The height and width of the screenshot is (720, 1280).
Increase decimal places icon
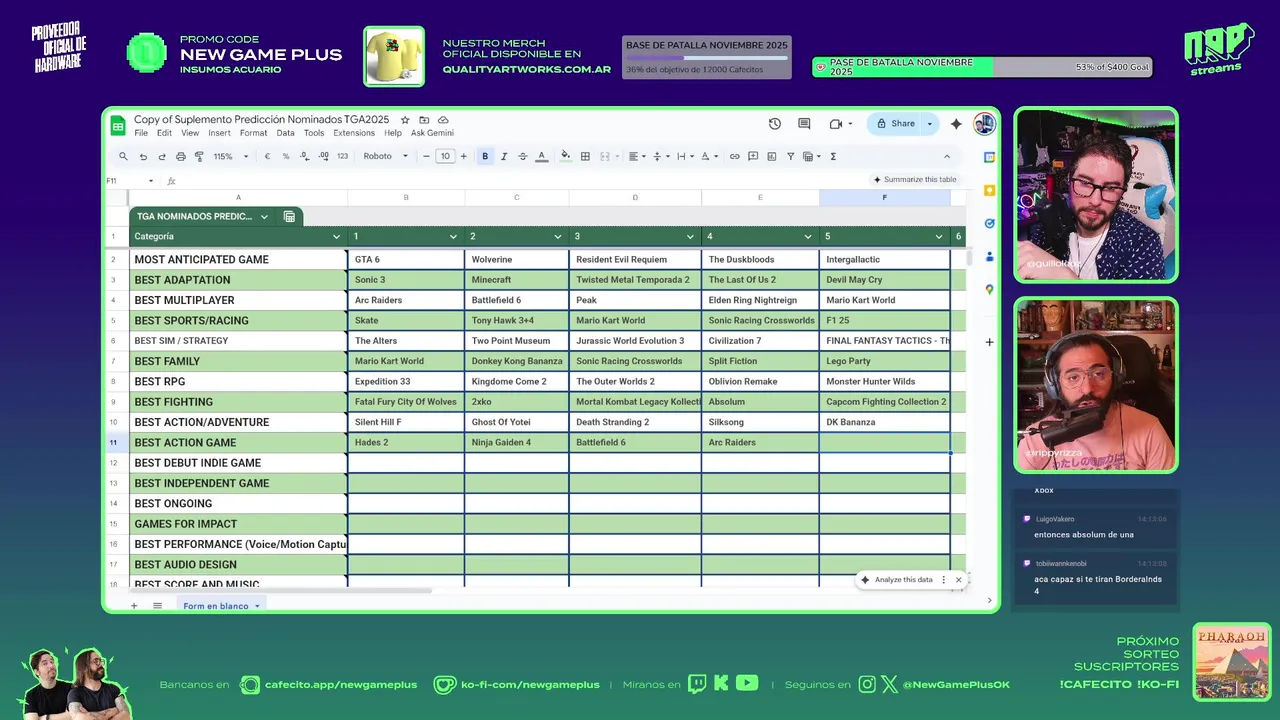pyautogui.click(x=323, y=156)
